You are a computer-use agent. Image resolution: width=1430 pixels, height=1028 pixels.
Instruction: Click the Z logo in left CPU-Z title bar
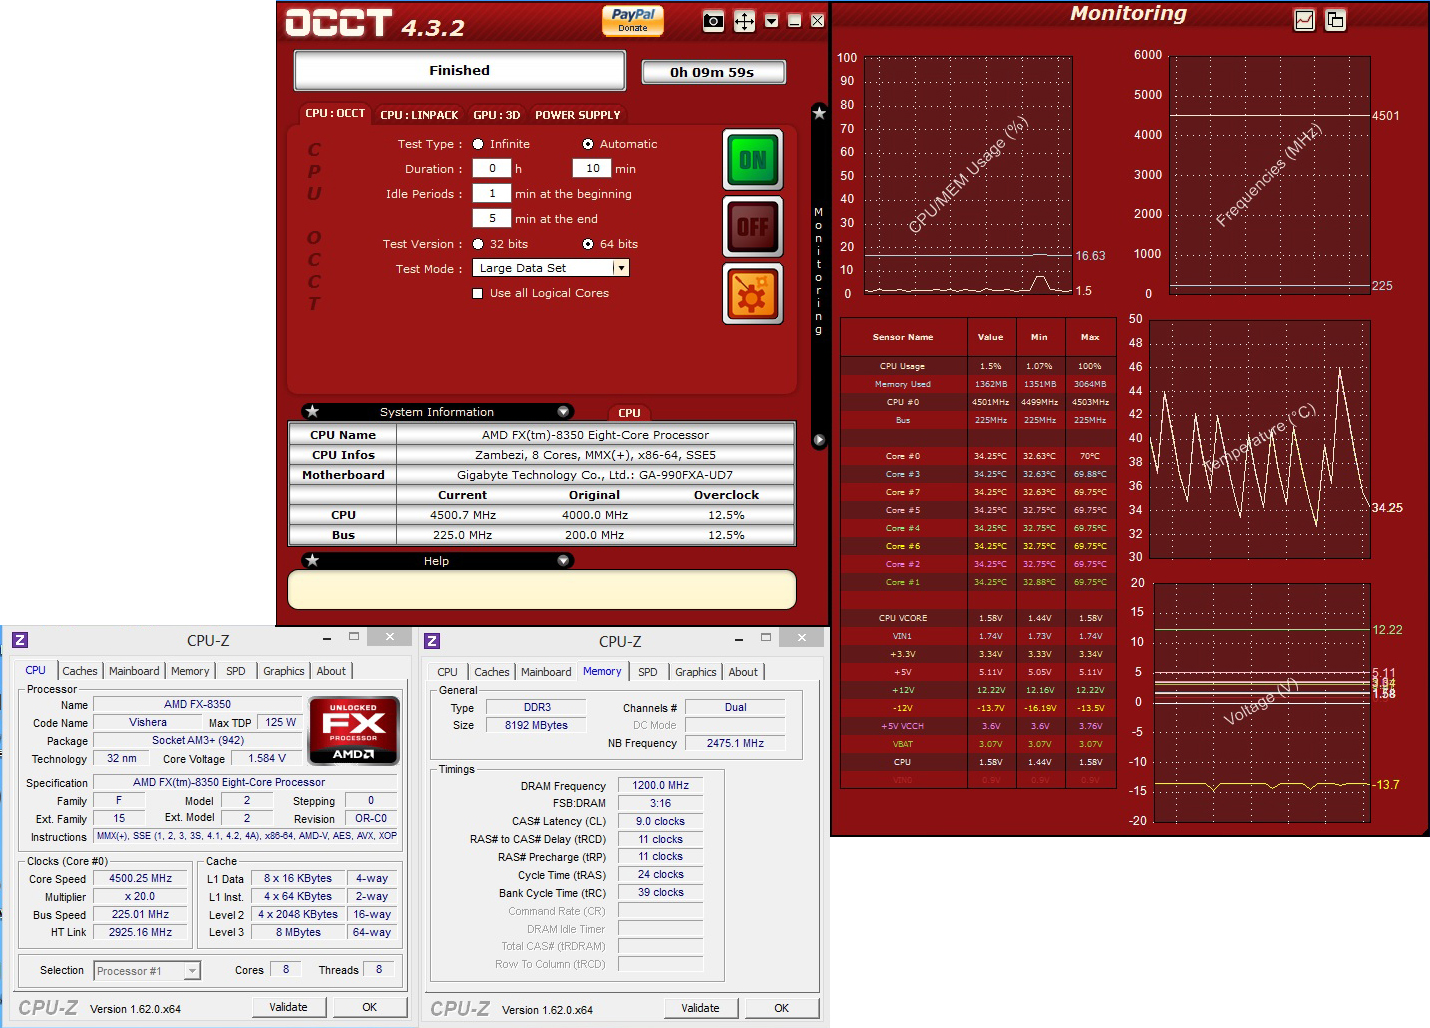click(20, 640)
